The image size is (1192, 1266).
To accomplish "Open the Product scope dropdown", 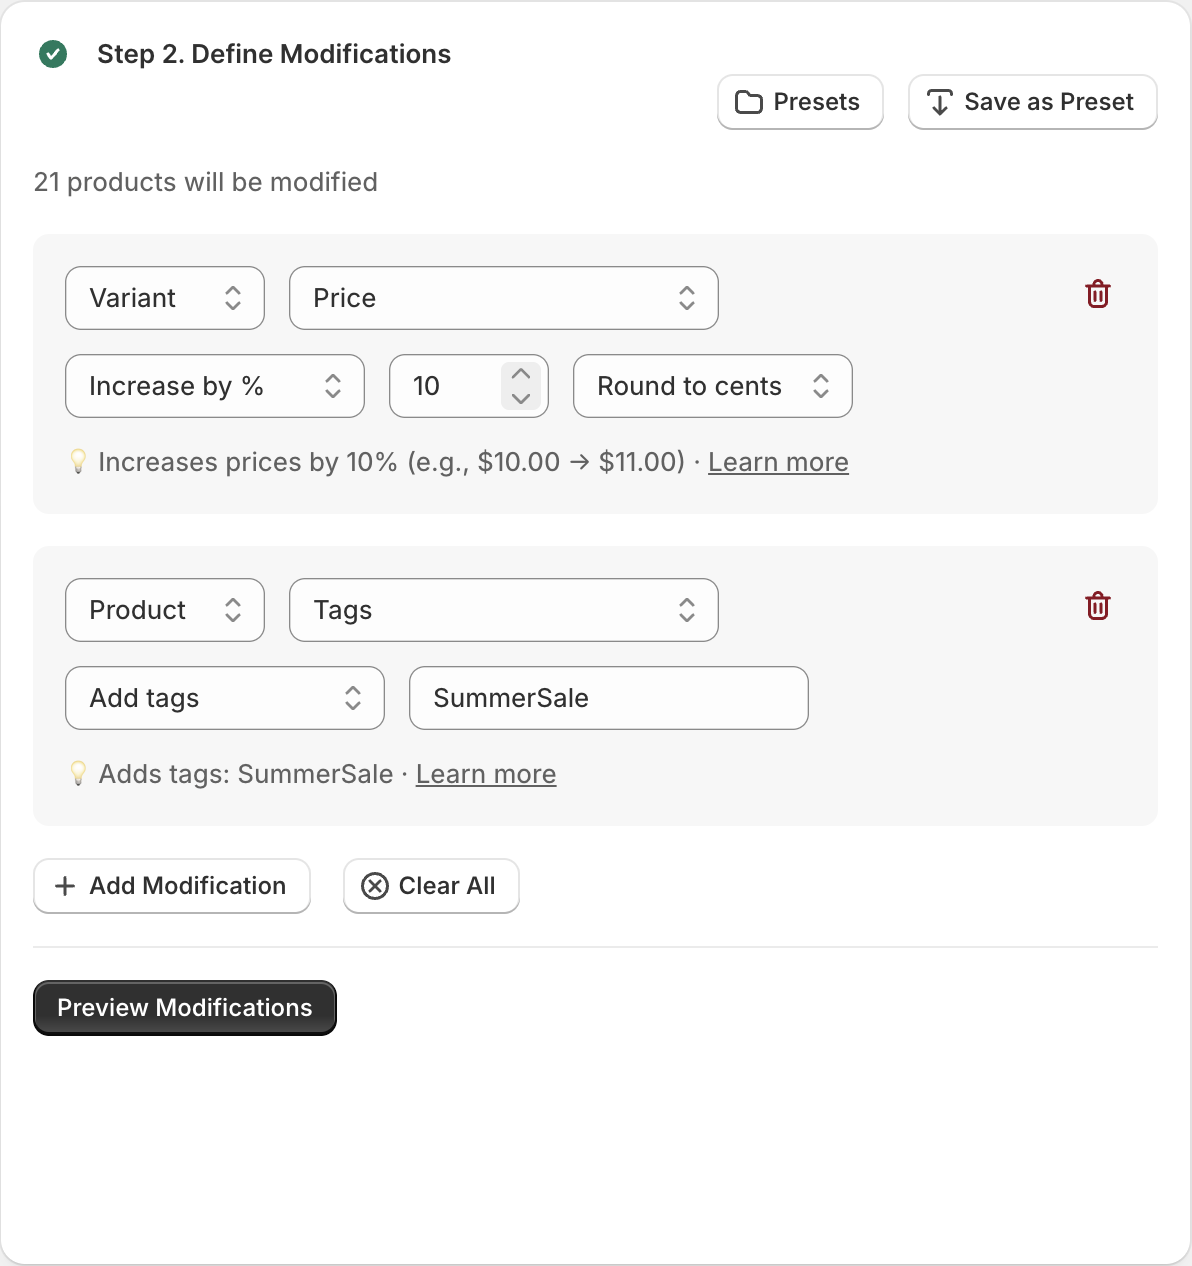I will pyautogui.click(x=165, y=610).
